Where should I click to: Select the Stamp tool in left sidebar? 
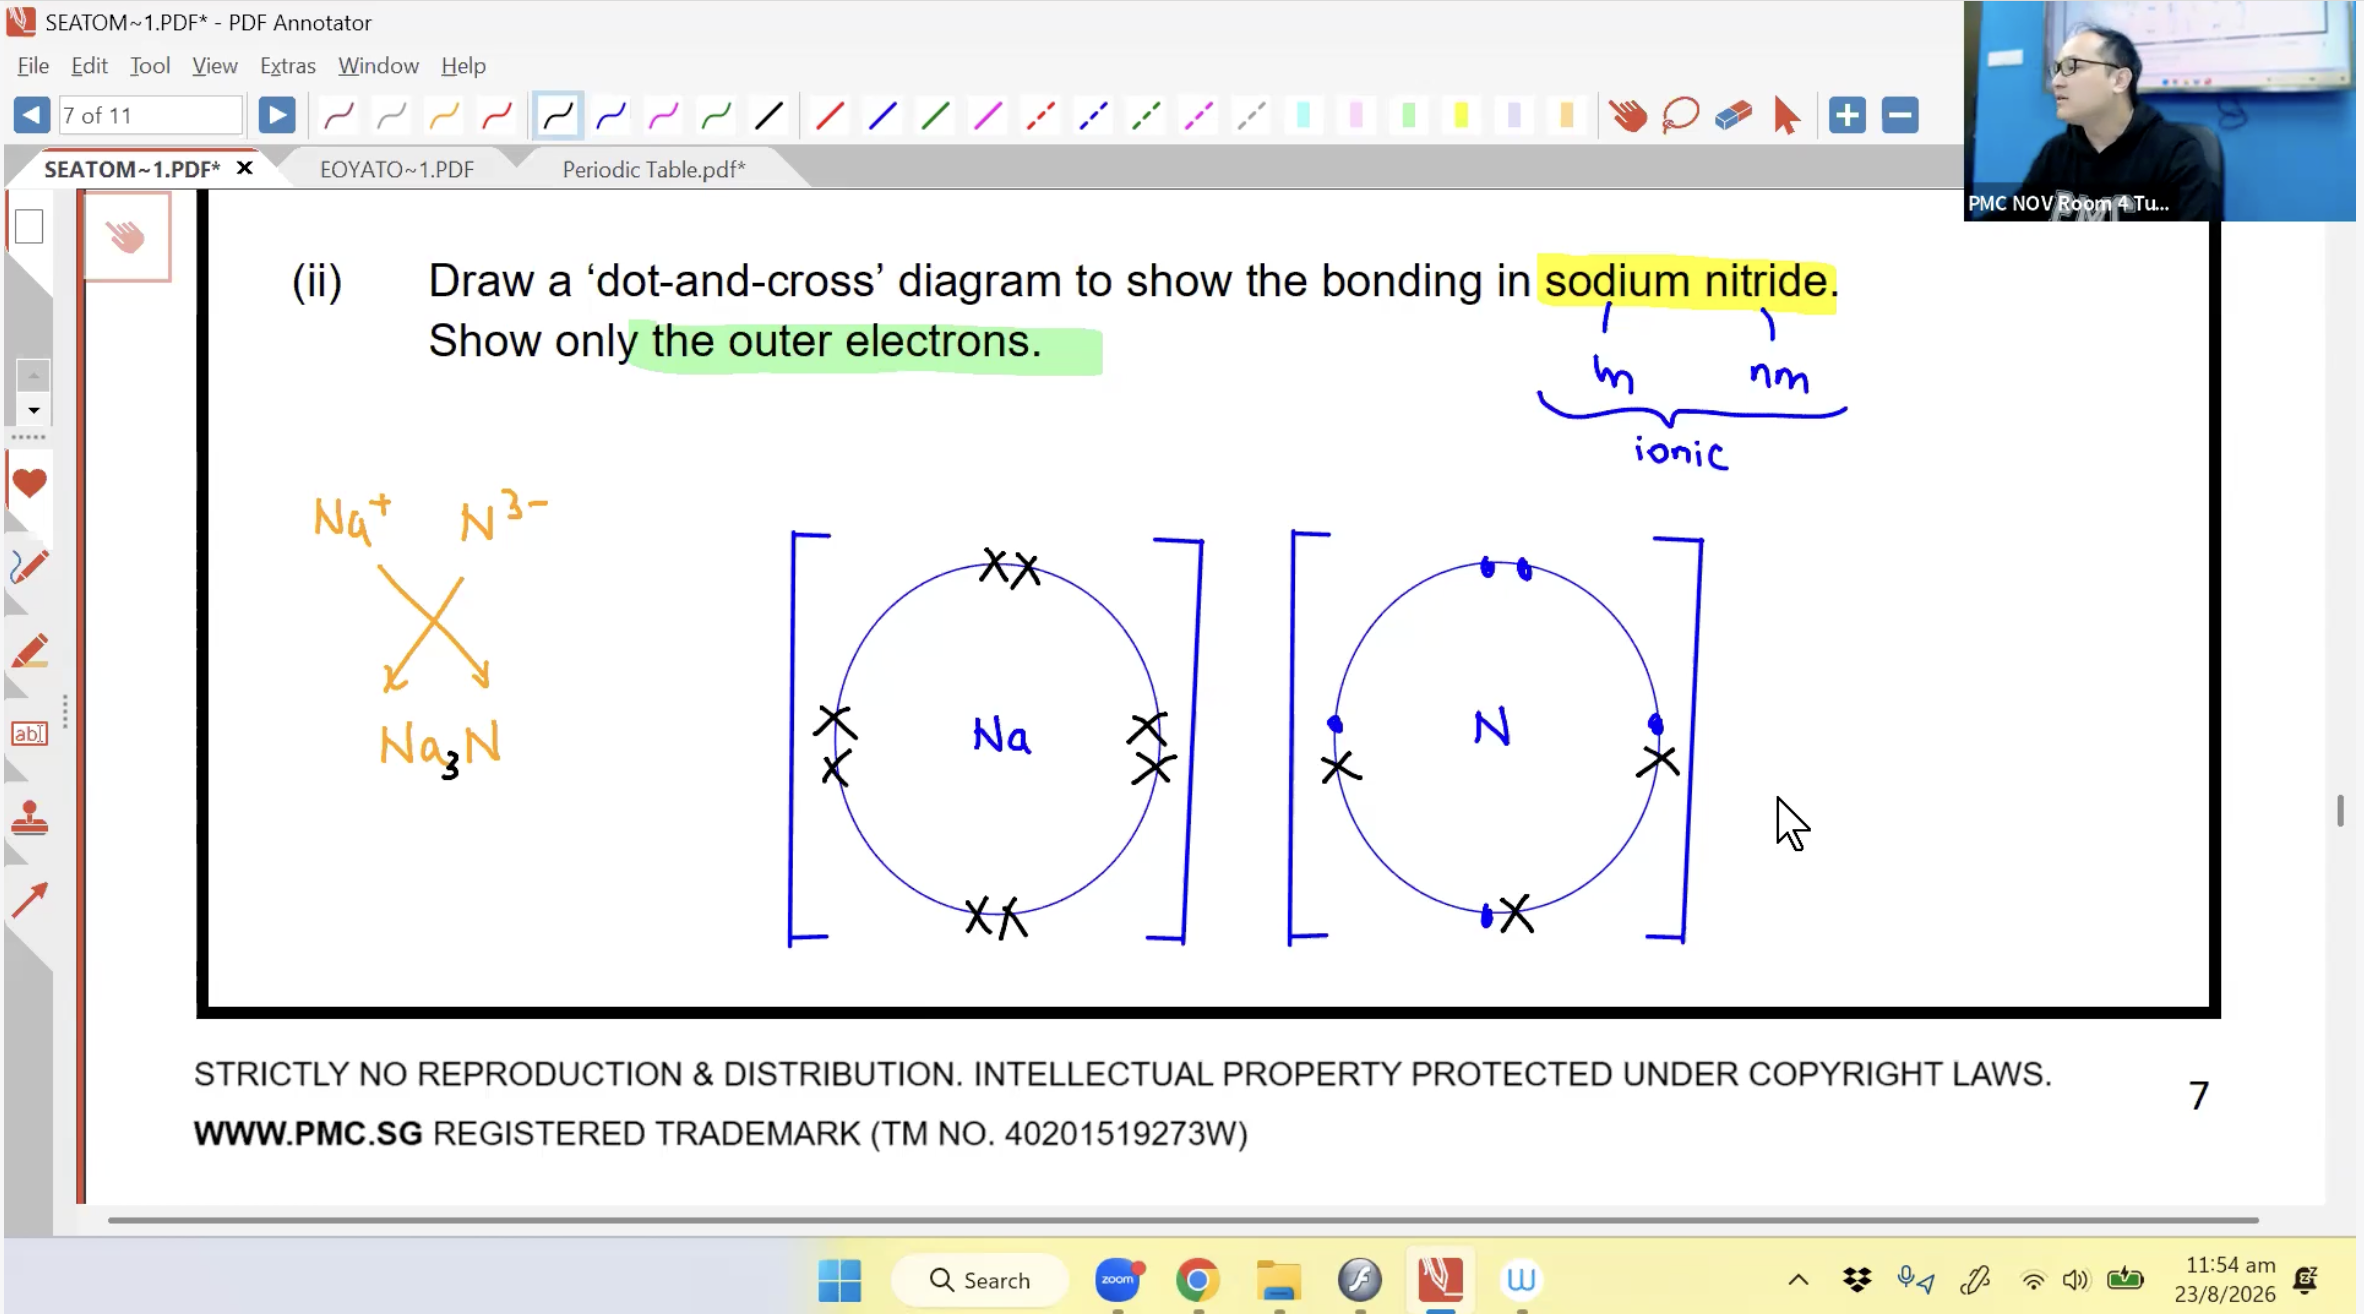point(29,818)
